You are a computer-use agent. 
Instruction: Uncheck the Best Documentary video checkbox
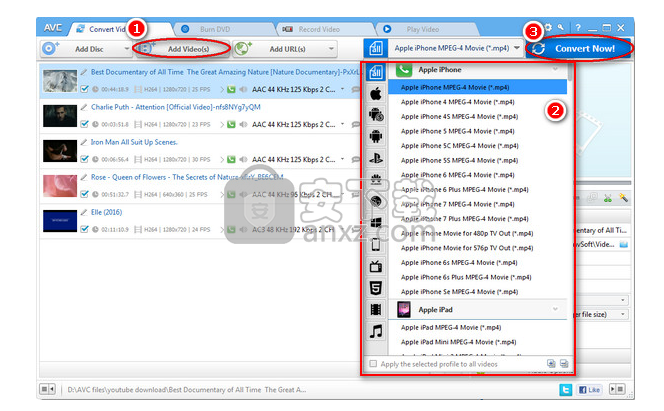(84, 89)
